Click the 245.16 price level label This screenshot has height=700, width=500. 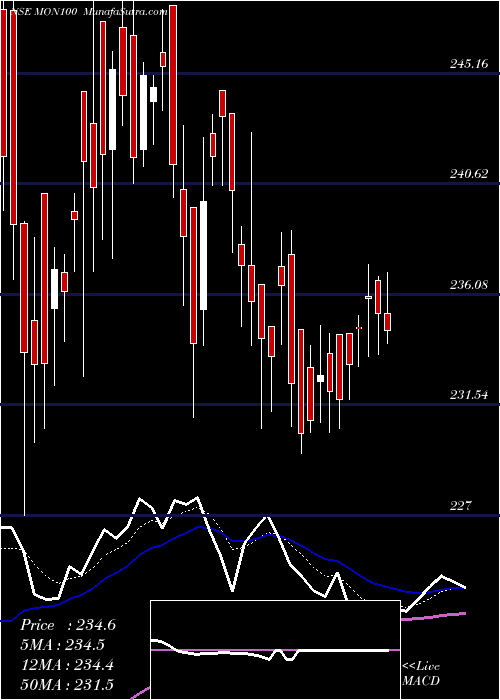(468, 64)
